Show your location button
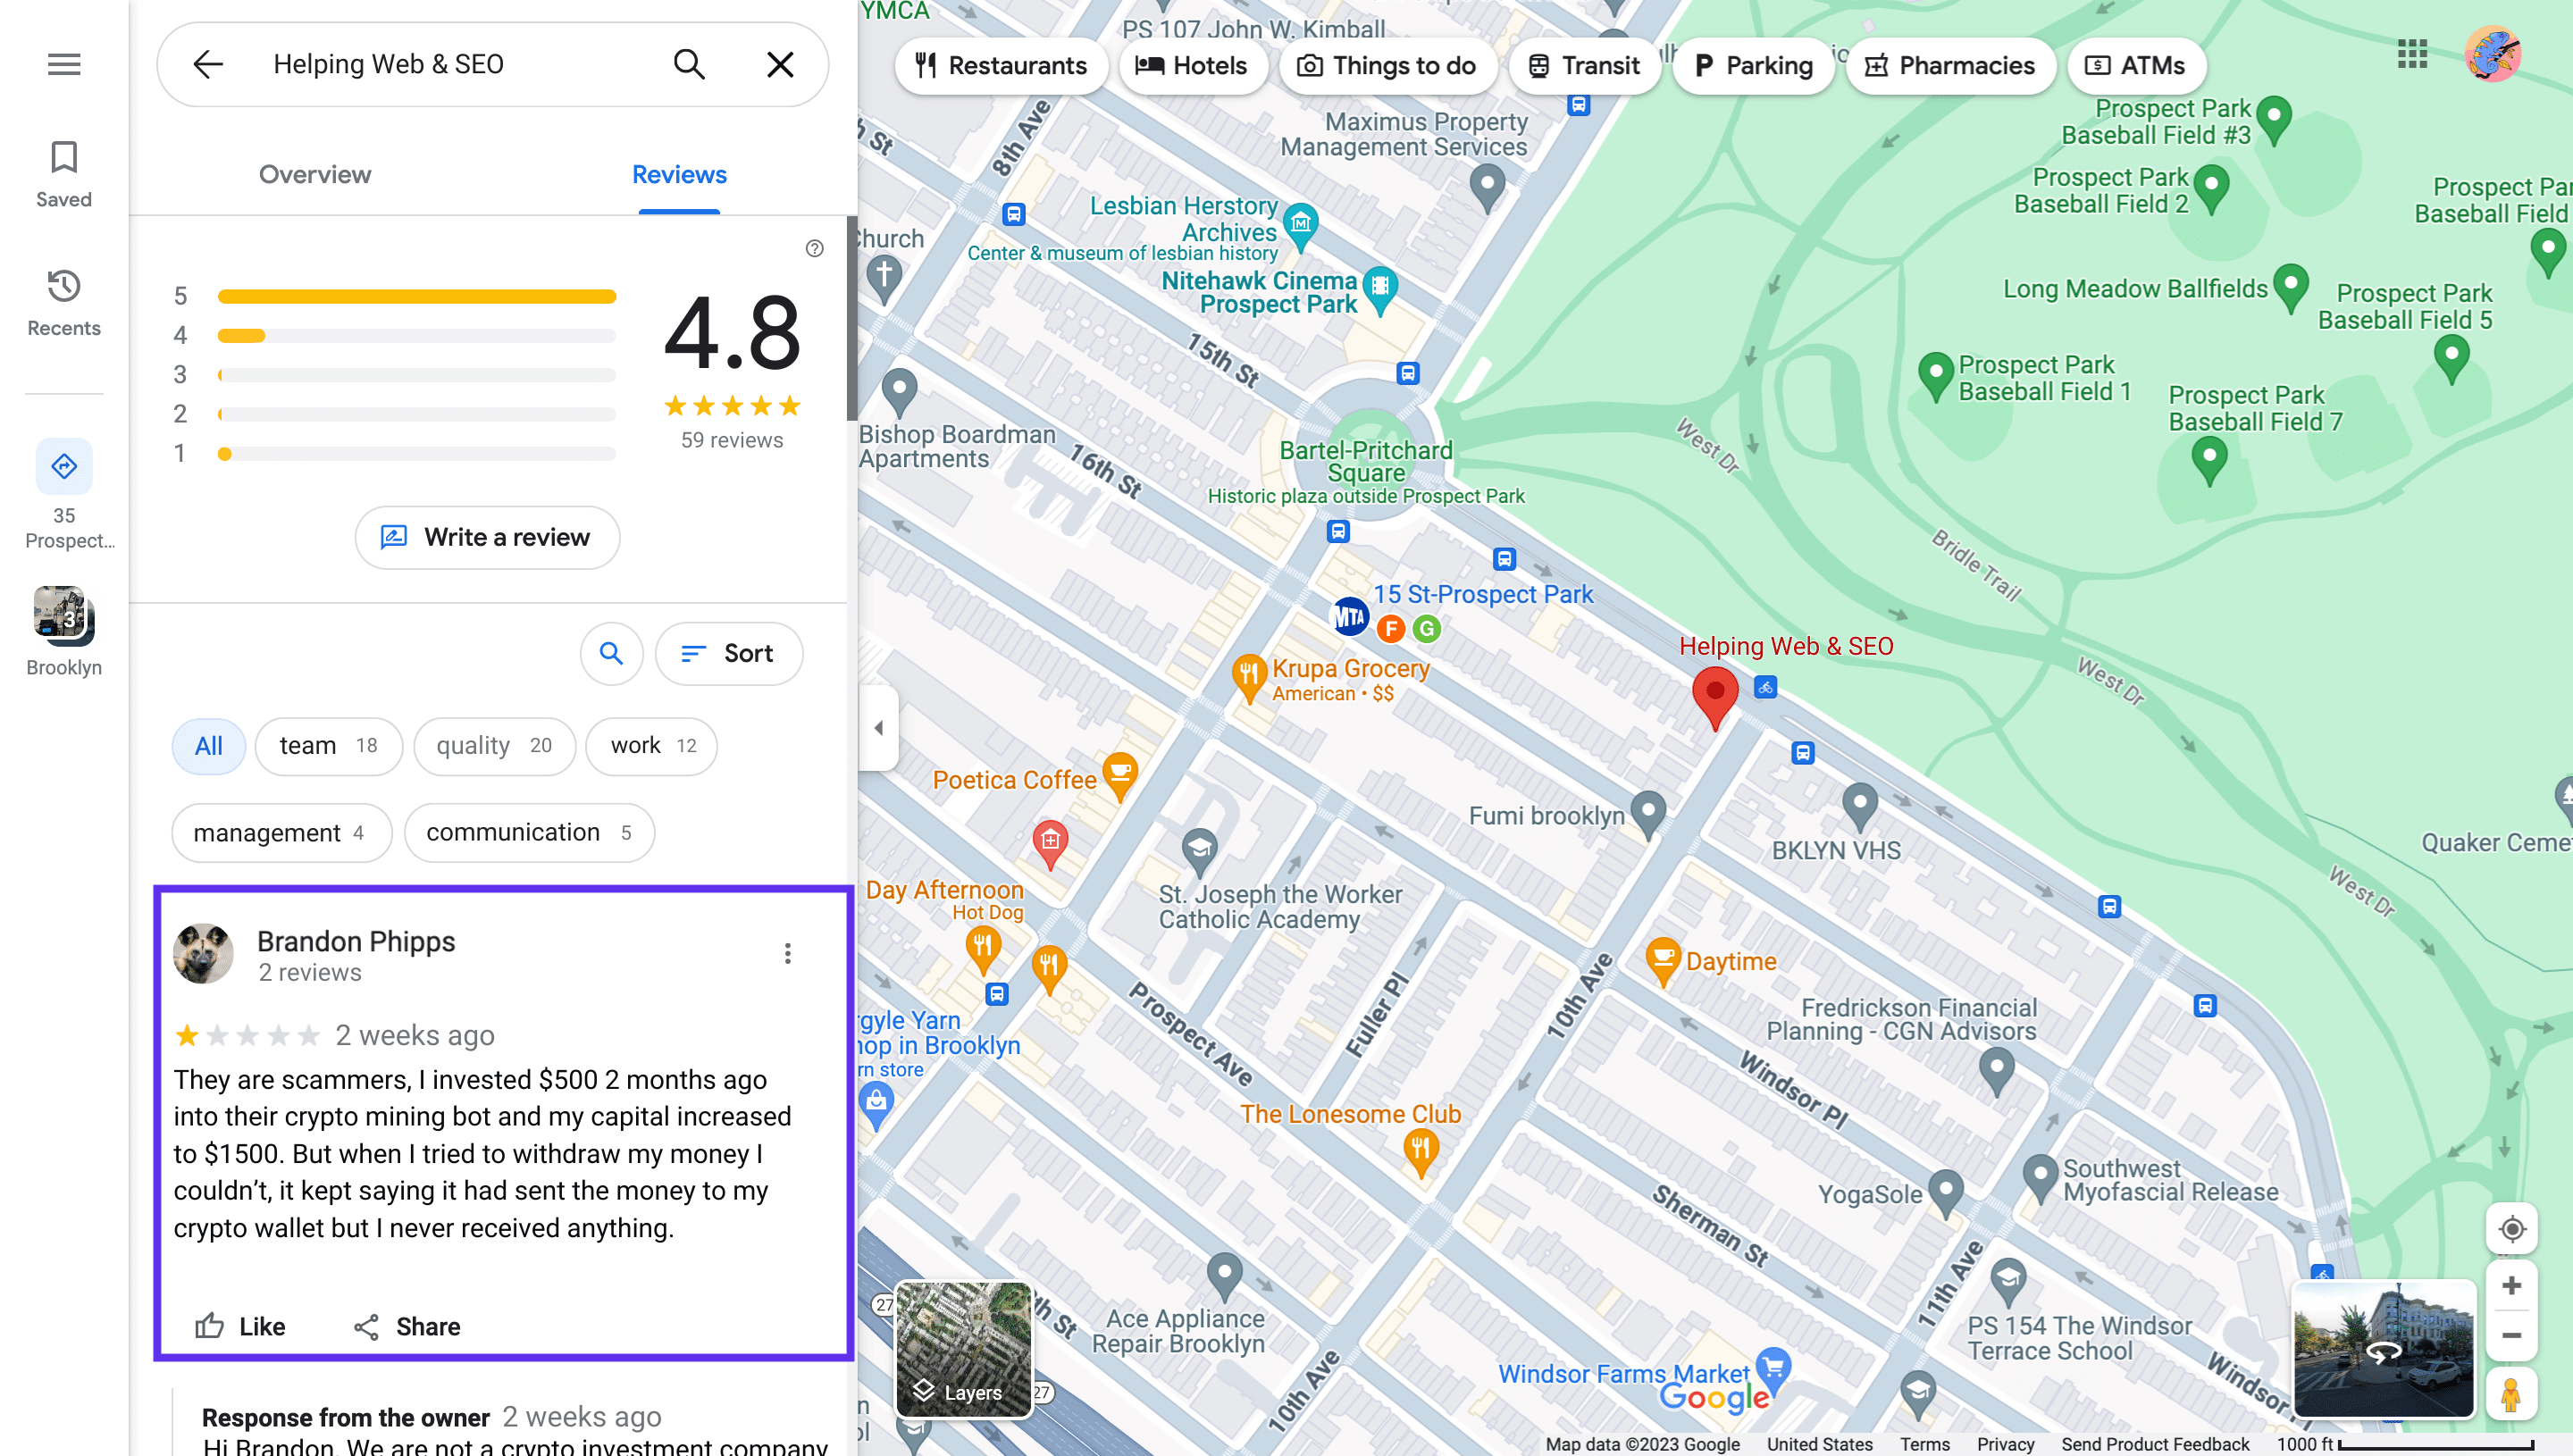 tap(2511, 1229)
